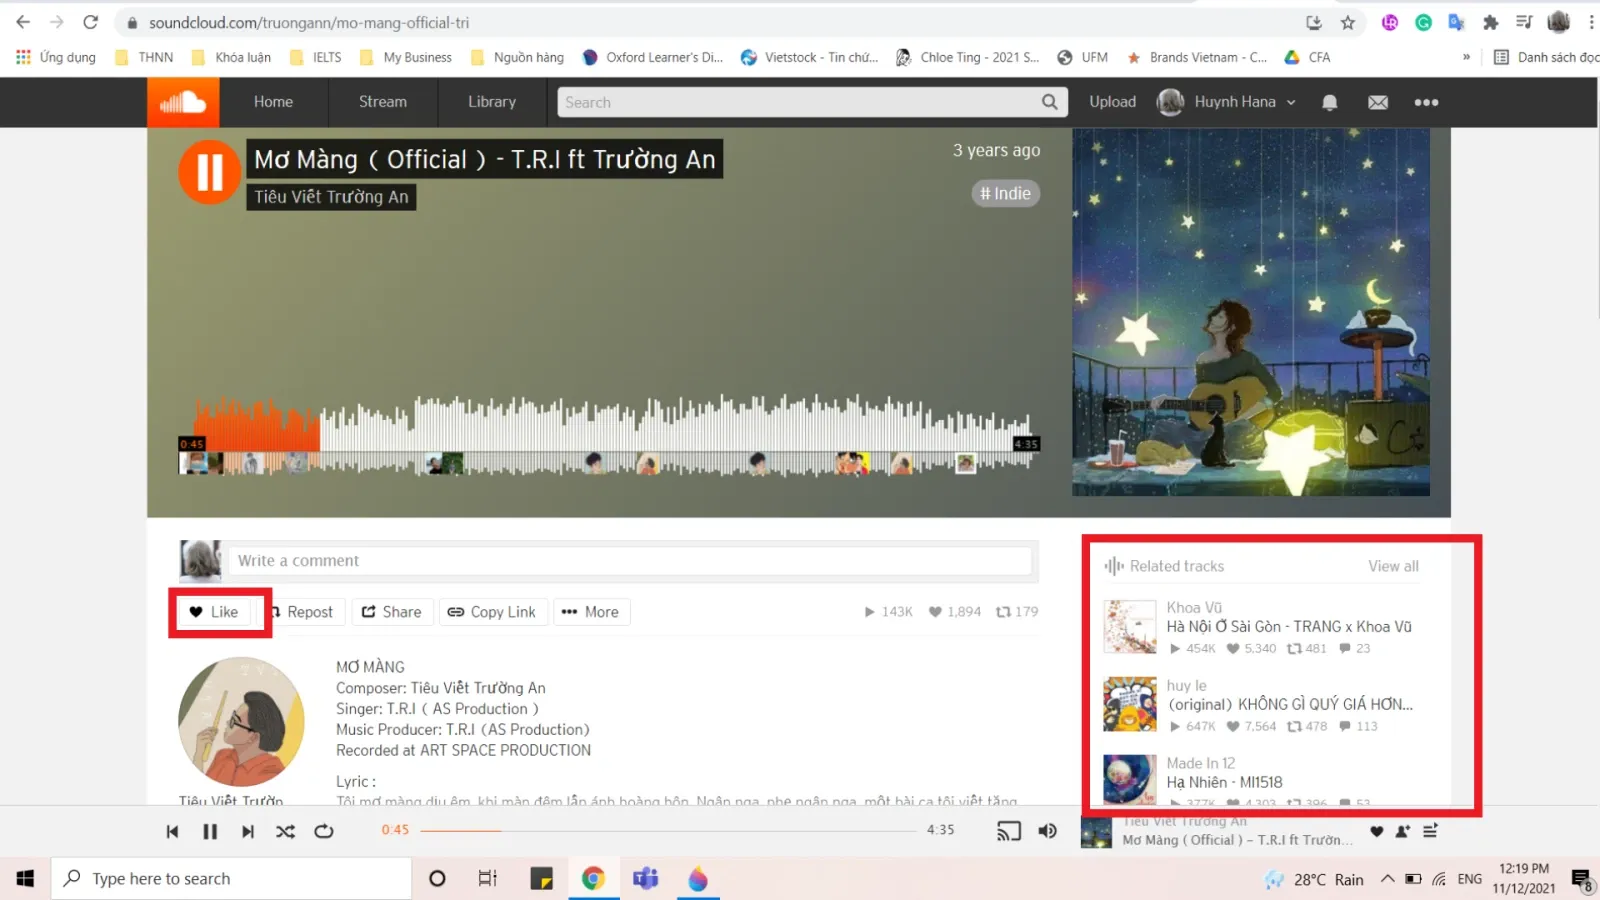Click the SoundCloud logo icon
Screen dimensions: 1600x900
pyautogui.click(x=183, y=102)
